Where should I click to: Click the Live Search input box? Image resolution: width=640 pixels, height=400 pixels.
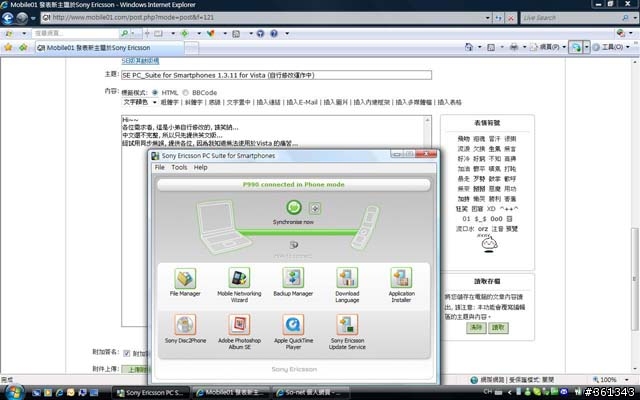pyautogui.click(x=571, y=18)
